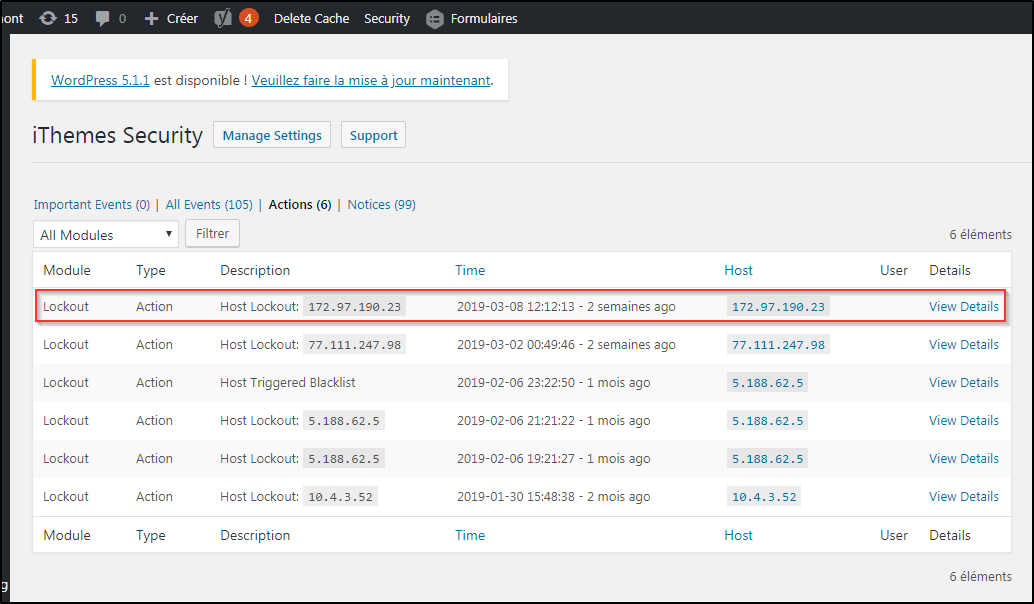Open the All Modules dropdown

(106, 235)
